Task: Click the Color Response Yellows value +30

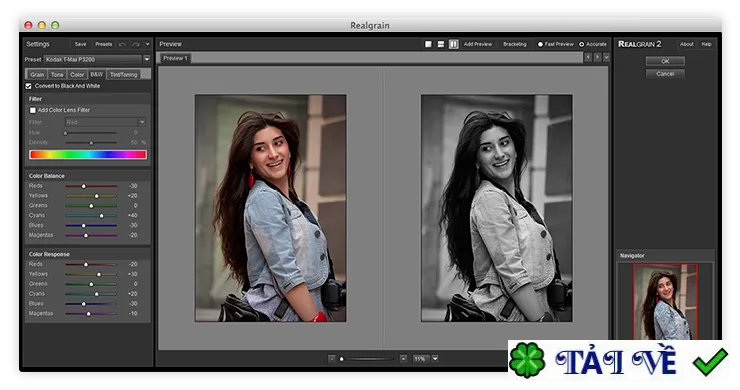Action: tap(132, 274)
